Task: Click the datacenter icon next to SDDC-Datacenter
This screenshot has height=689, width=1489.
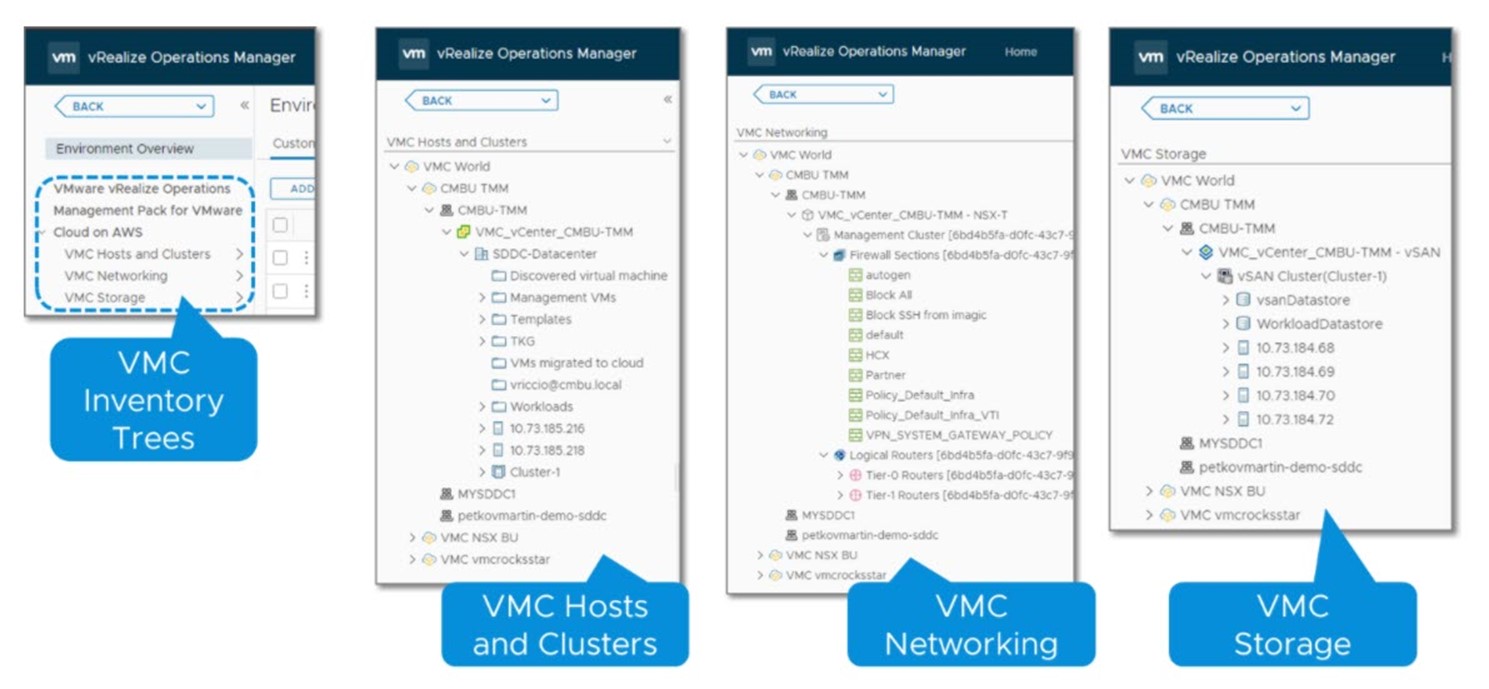Action: 481,254
